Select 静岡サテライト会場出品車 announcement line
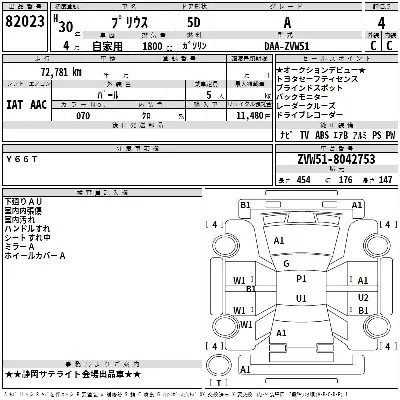 (73, 374)
